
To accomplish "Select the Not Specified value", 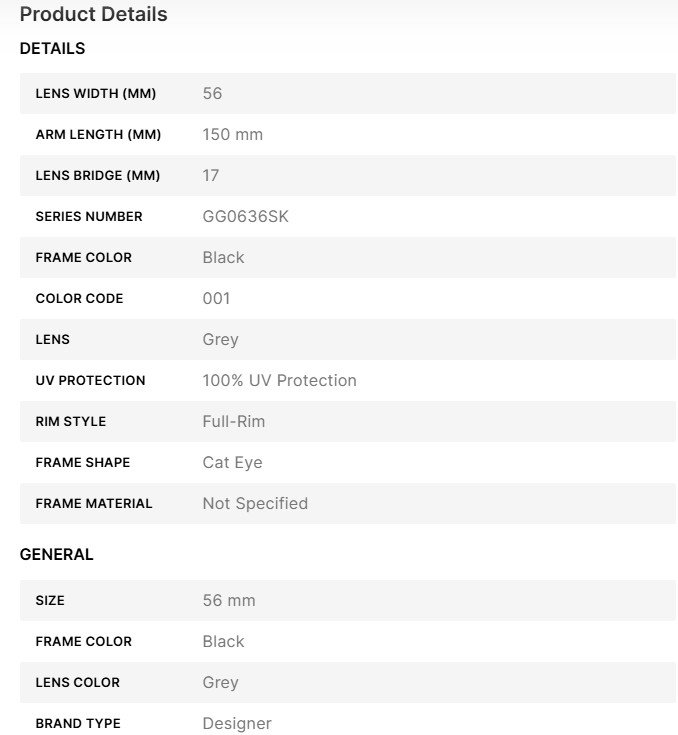I will (255, 503).
